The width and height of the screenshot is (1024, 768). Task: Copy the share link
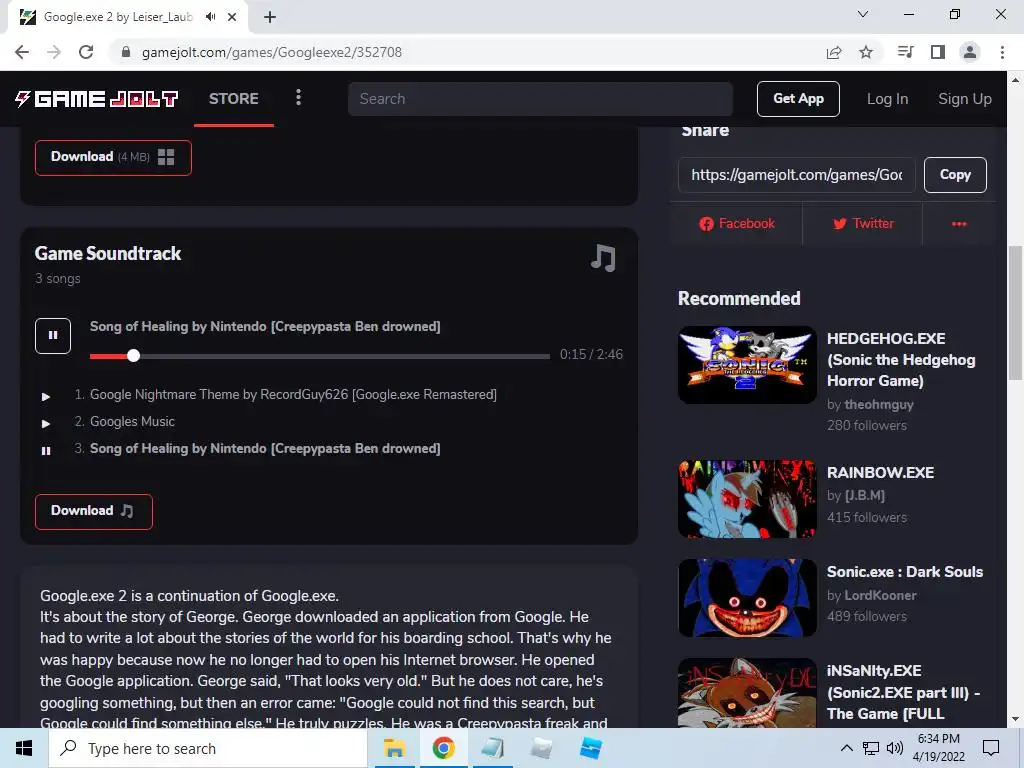pos(955,175)
